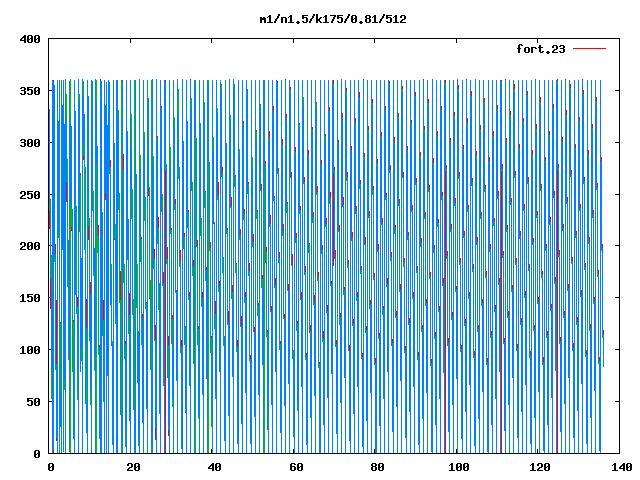Click the x-axis label 120
This screenshot has width=640, height=480.
click(x=540, y=467)
